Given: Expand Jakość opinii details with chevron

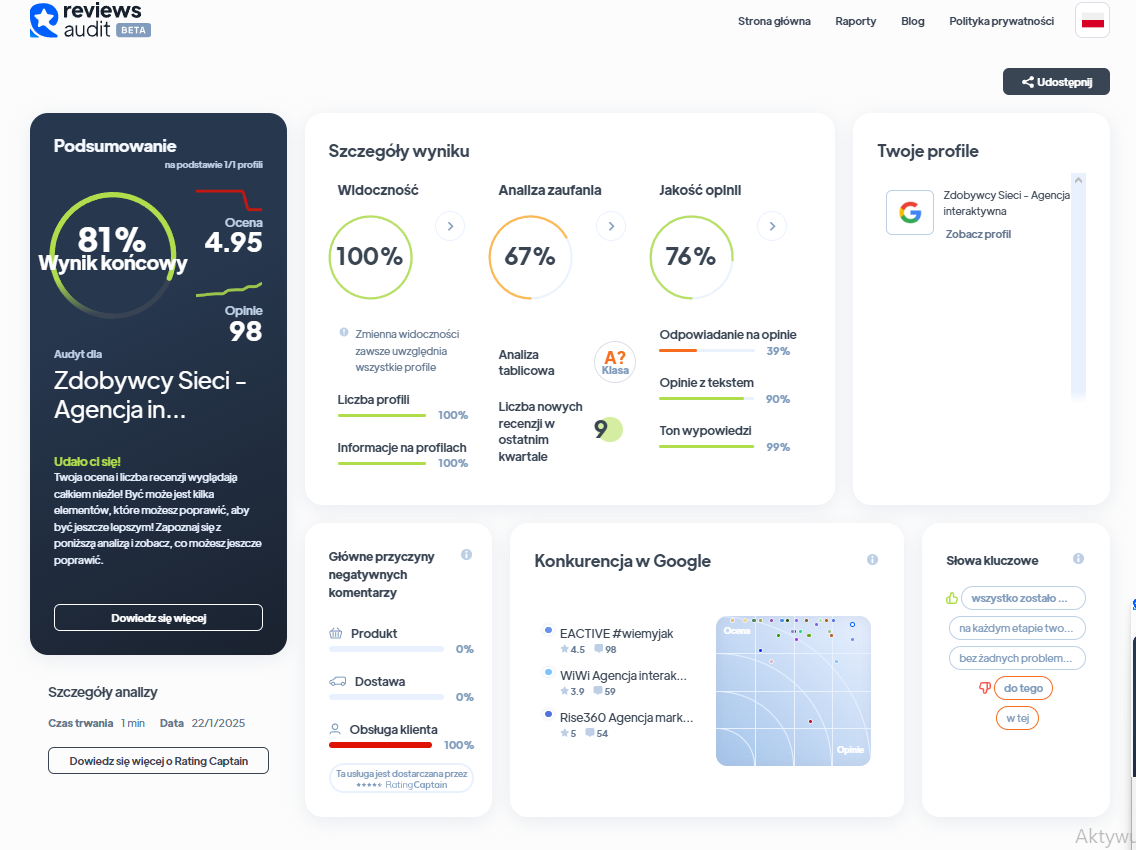Looking at the screenshot, I should tap(772, 226).
